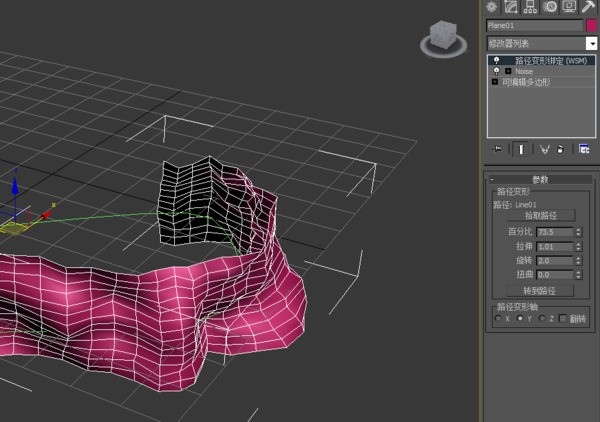The image size is (600, 422).
Task: Click Make Unique fork icon
Action: tap(544, 149)
